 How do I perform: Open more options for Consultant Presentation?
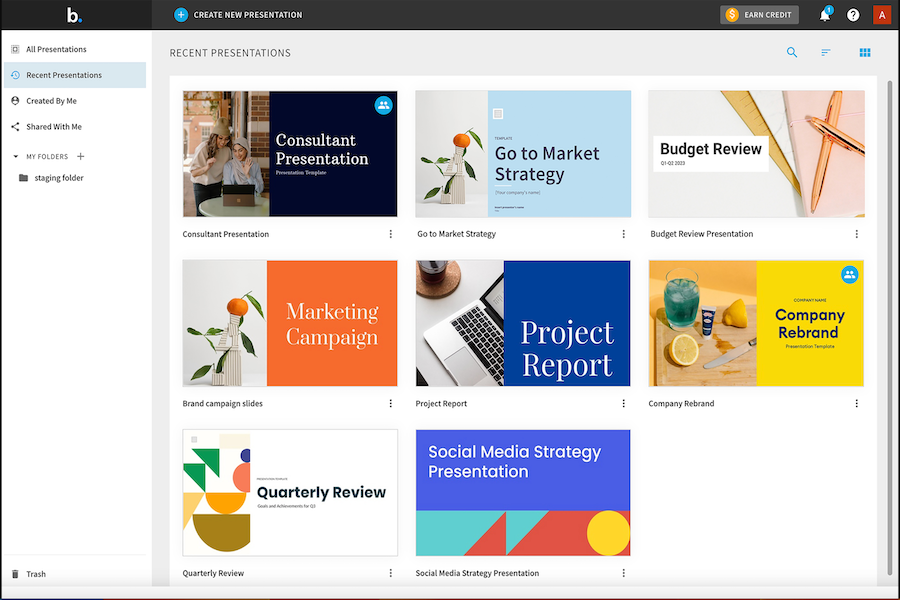pos(391,234)
